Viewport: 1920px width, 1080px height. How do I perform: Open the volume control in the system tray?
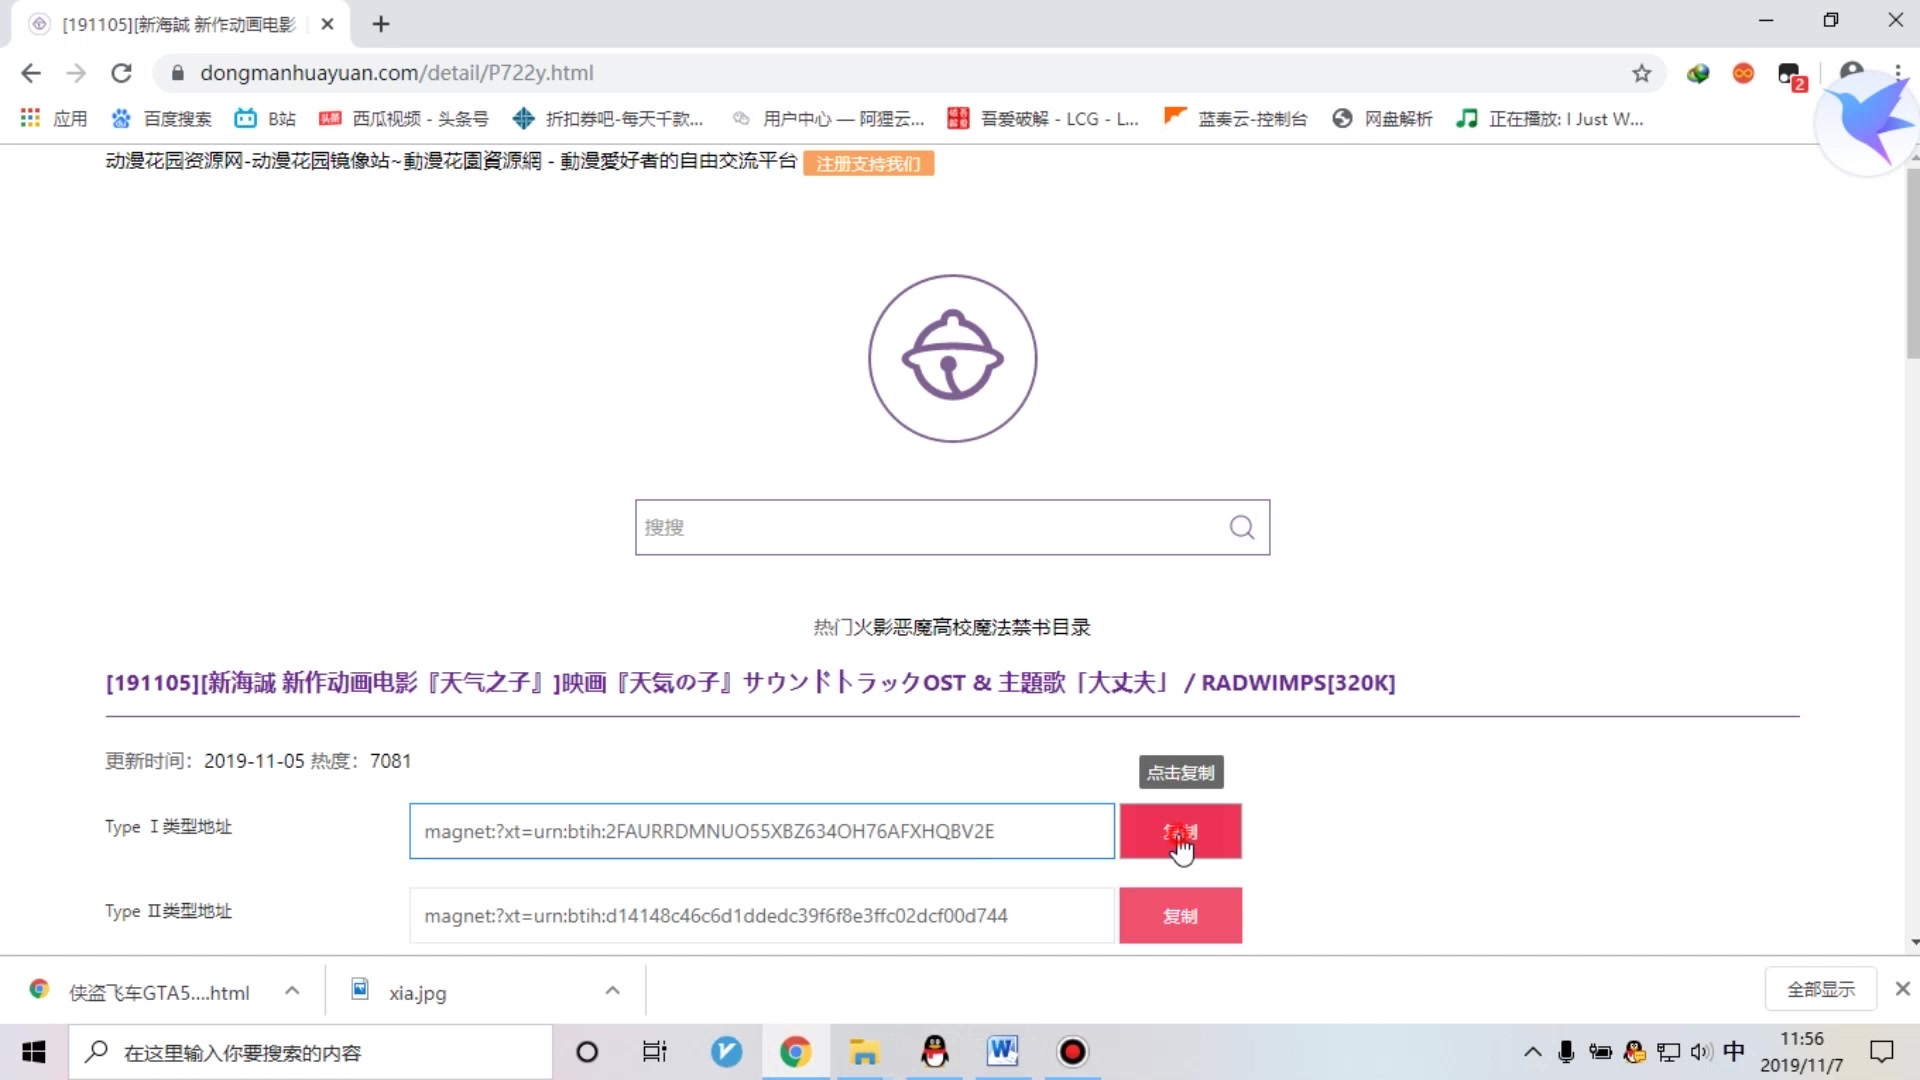[x=1701, y=1051]
